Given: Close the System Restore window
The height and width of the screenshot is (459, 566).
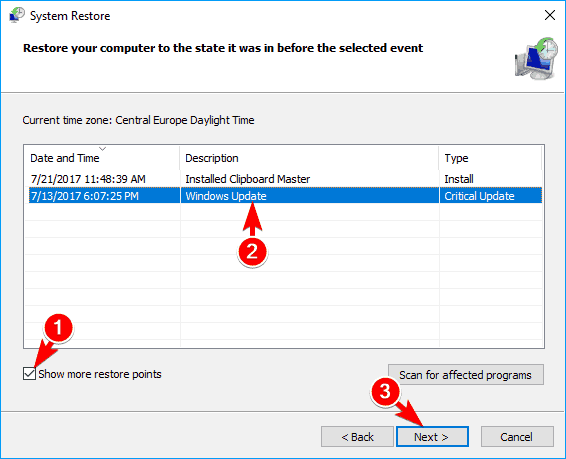Looking at the screenshot, I should (550, 15).
